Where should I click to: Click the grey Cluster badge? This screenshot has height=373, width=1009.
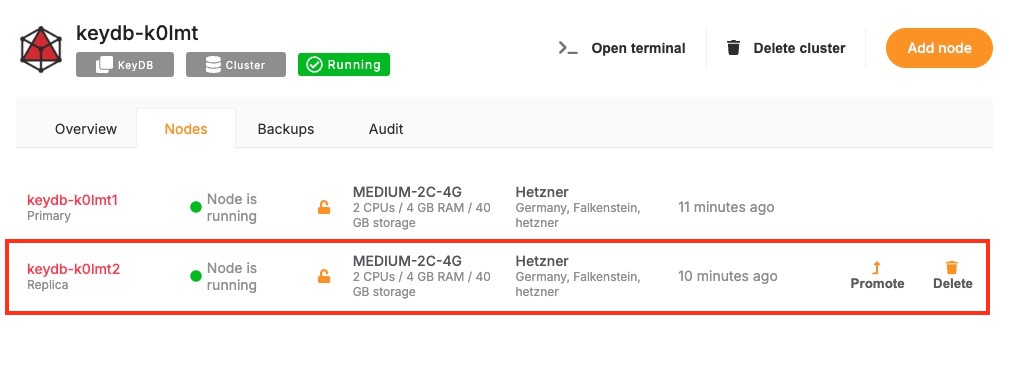click(236, 64)
